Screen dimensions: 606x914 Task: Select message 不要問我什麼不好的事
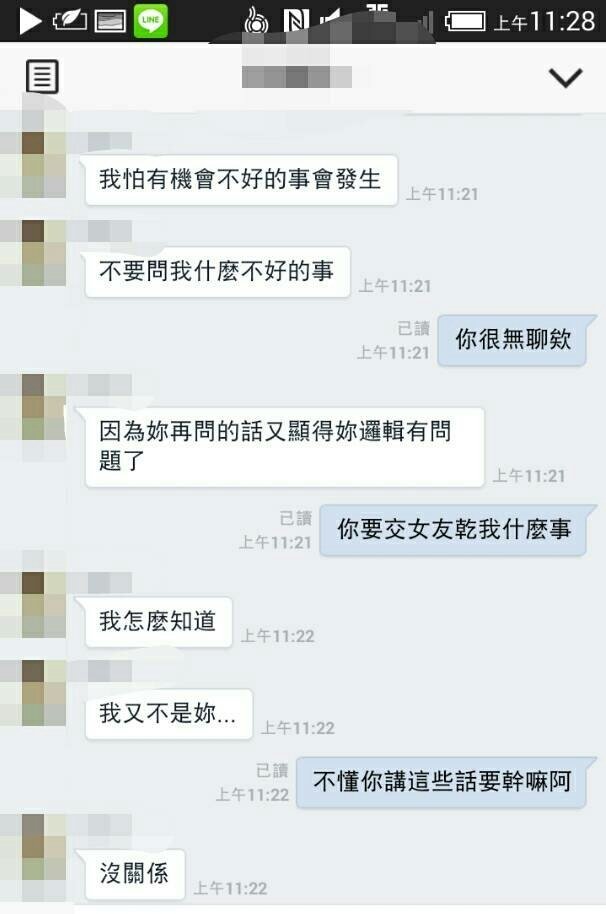pos(217,272)
